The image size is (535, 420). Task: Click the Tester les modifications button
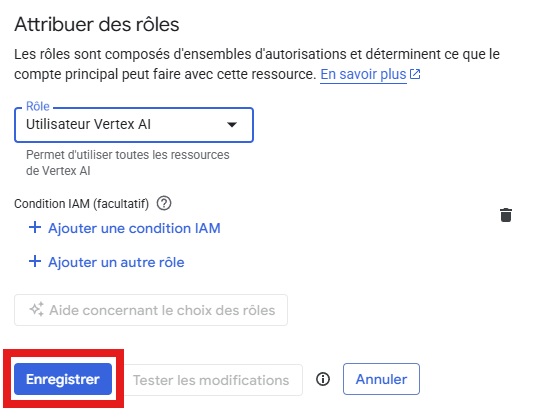(211, 380)
